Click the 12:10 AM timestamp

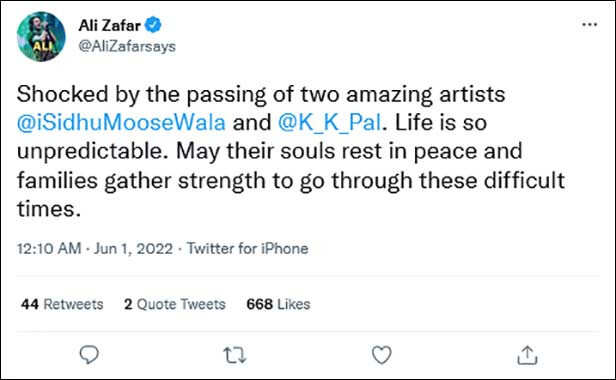(49, 249)
